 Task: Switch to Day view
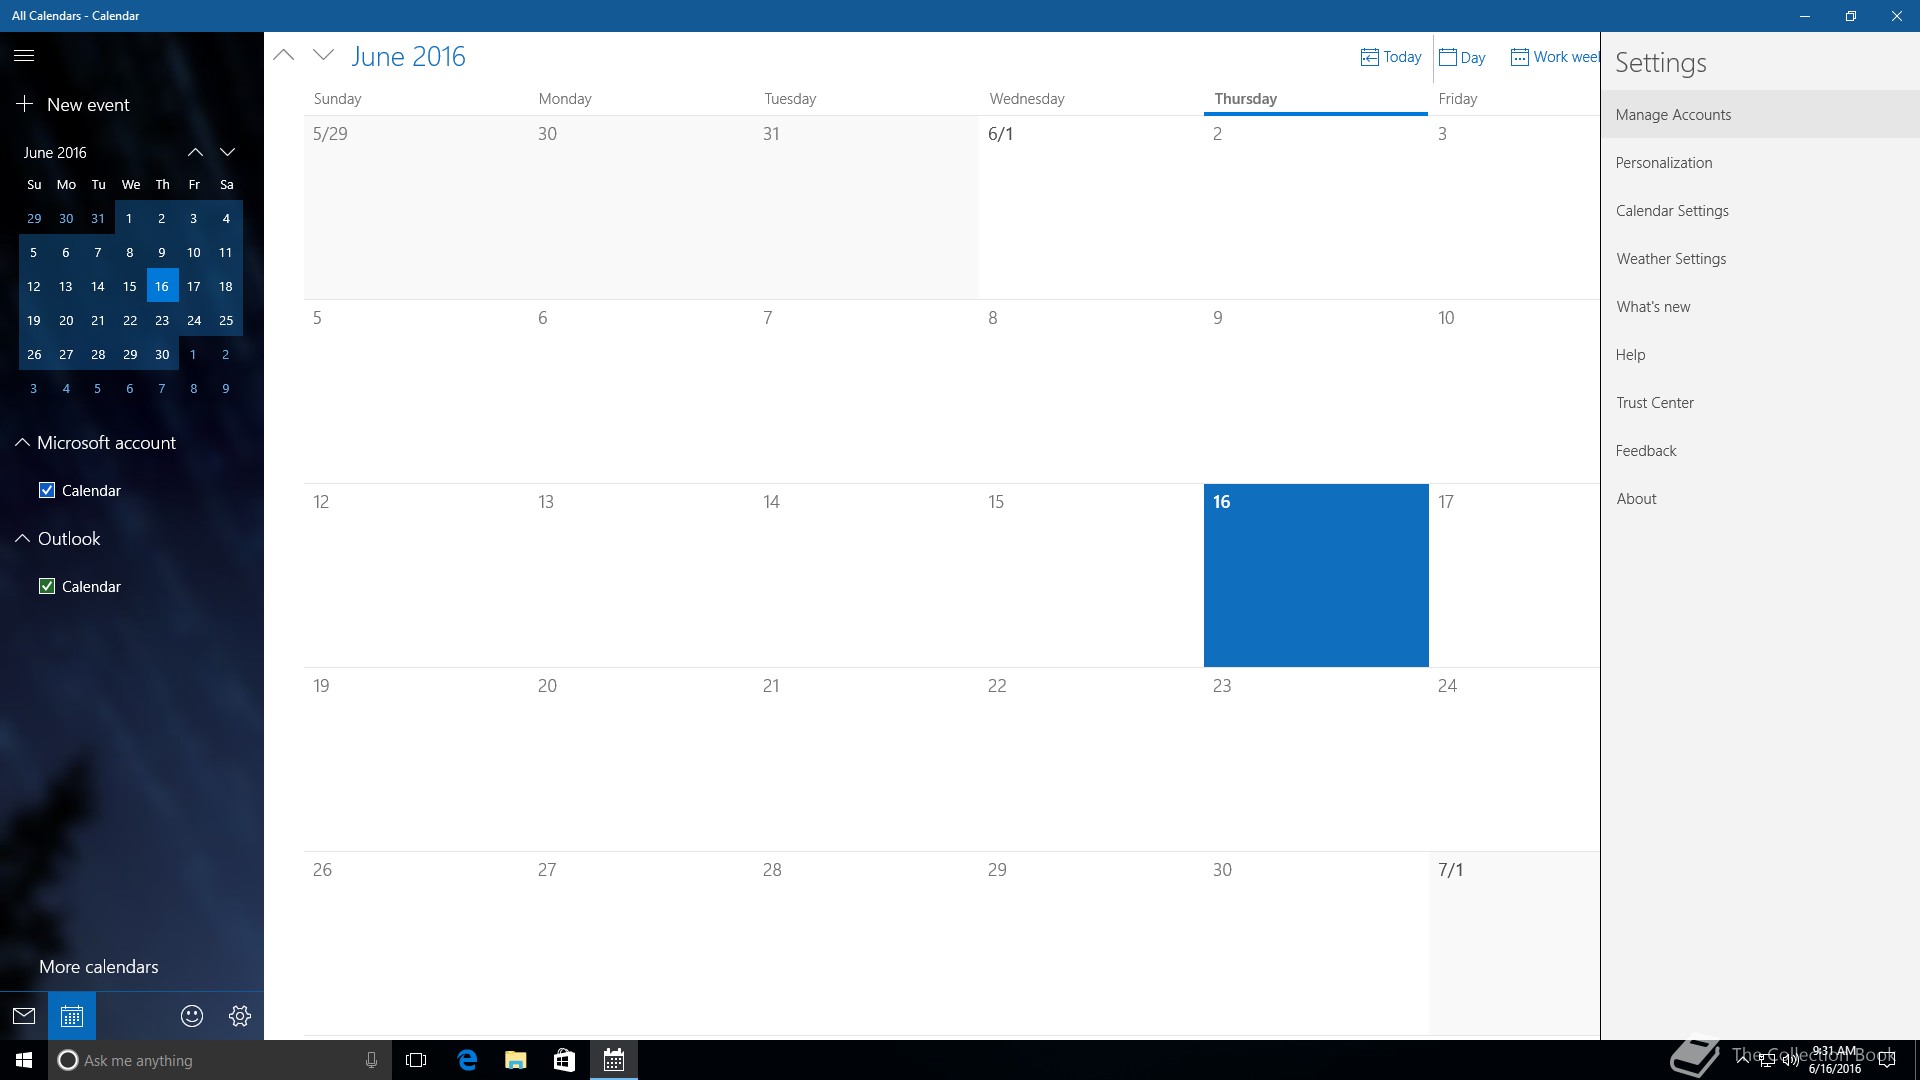pos(1462,57)
